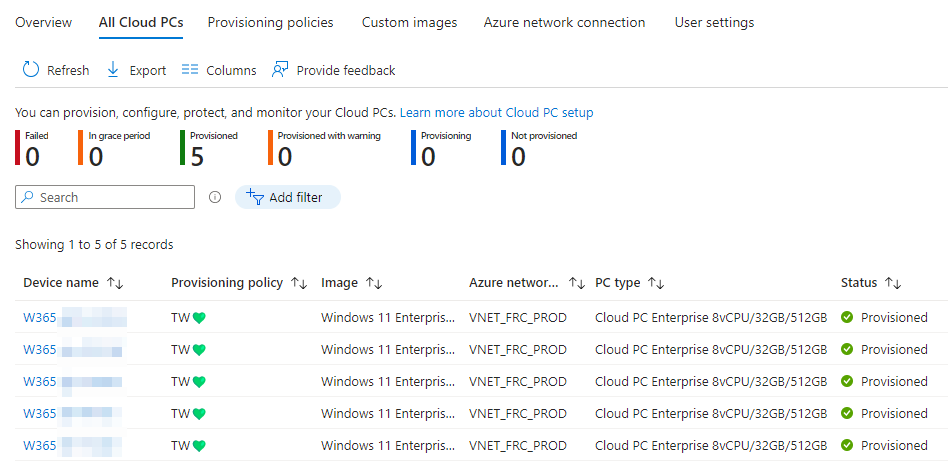The width and height of the screenshot is (948, 469).
Task: Sort by Image column arrows
Action: 374,284
